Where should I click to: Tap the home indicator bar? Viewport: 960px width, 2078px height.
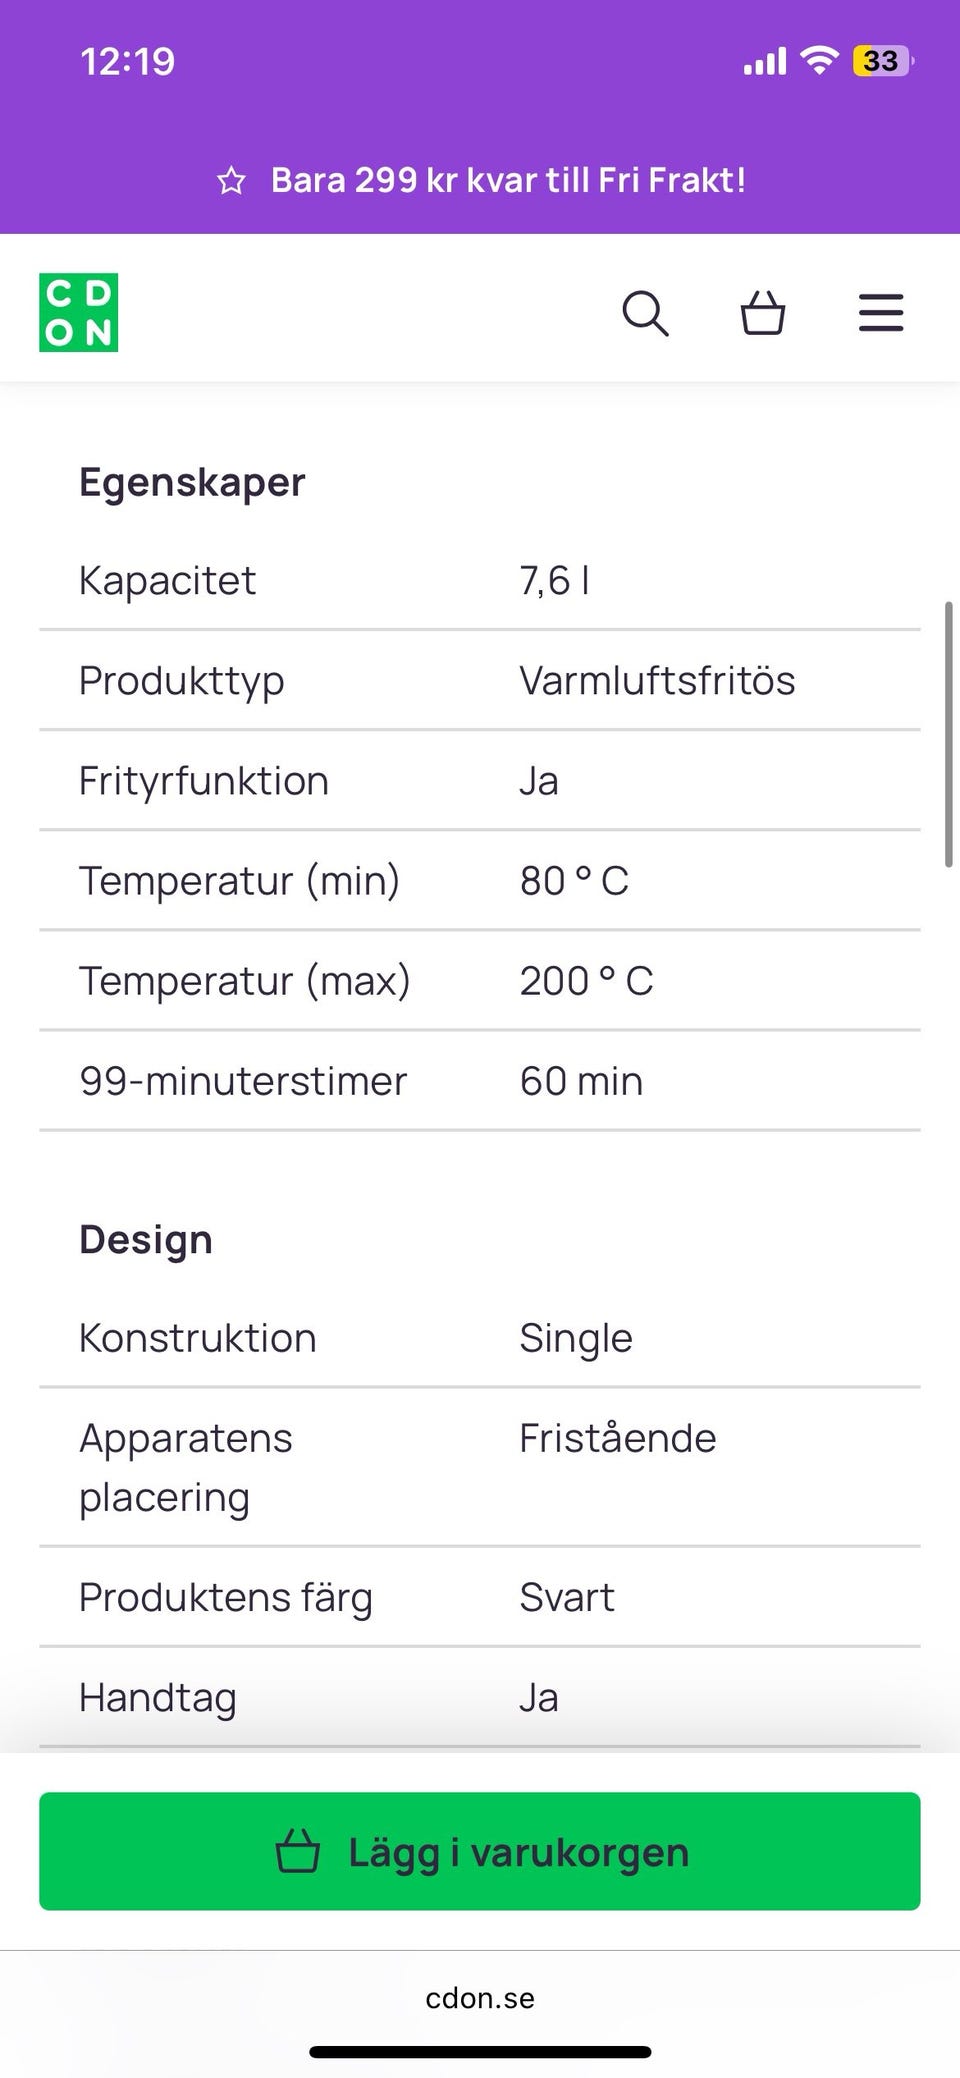pyautogui.click(x=480, y=2052)
